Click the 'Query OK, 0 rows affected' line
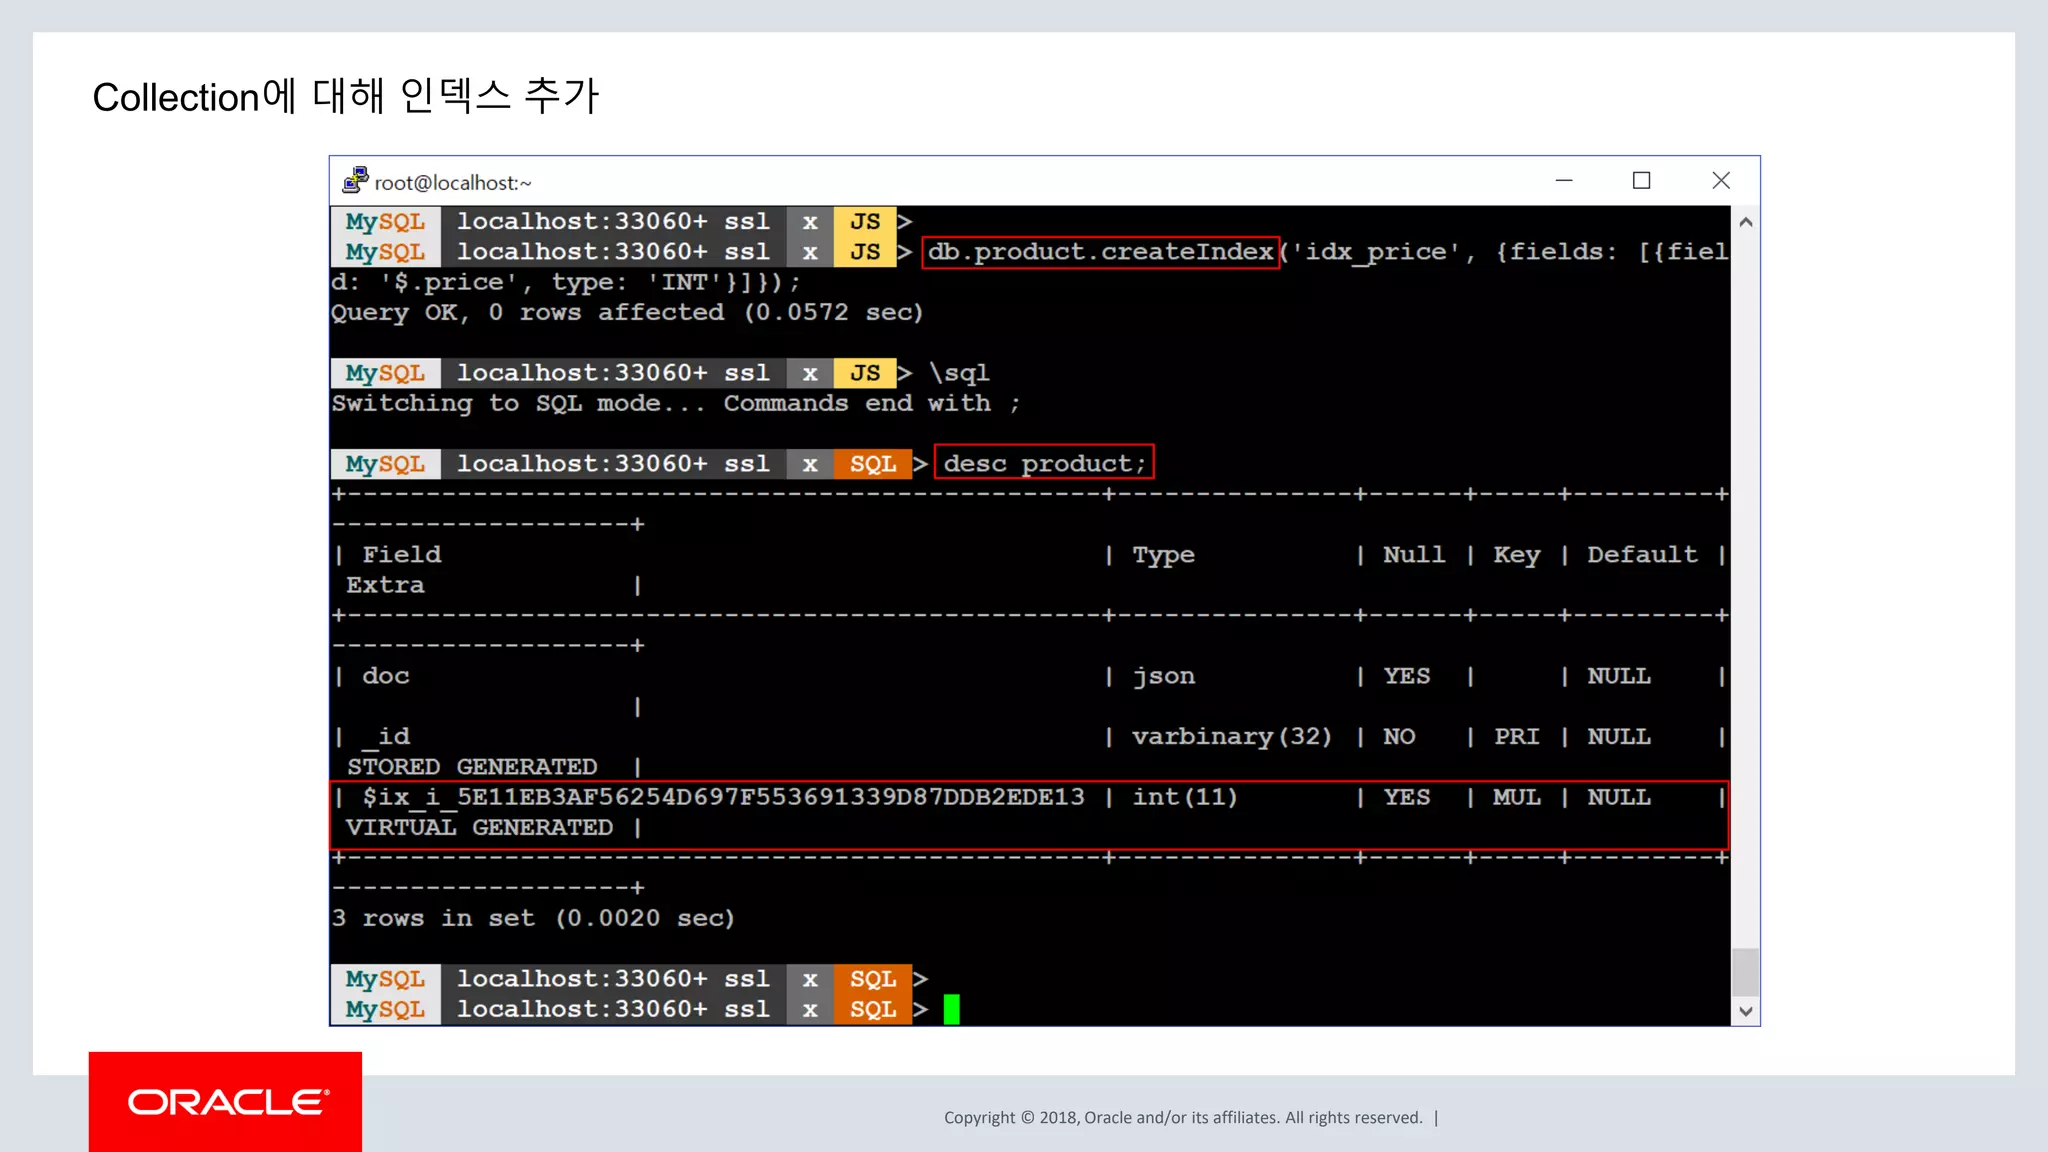The width and height of the screenshot is (2048, 1152). pyautogui.click(x=627, y=313)
